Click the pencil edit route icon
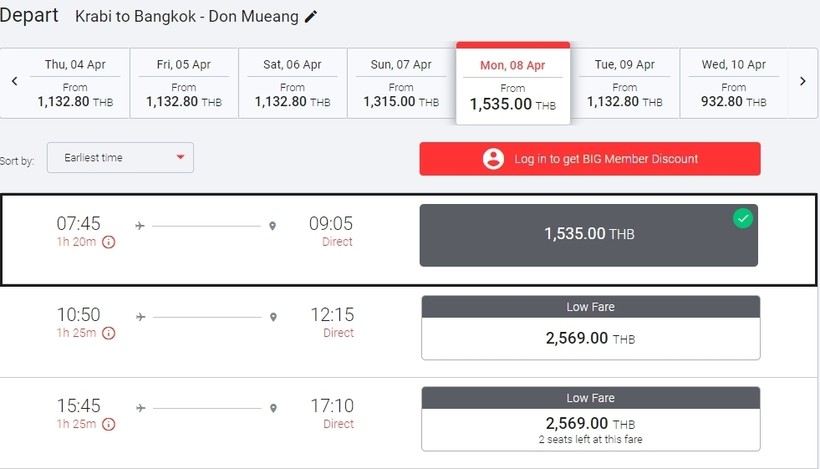This screenshot has width=820, height=469. click(311, 17)
